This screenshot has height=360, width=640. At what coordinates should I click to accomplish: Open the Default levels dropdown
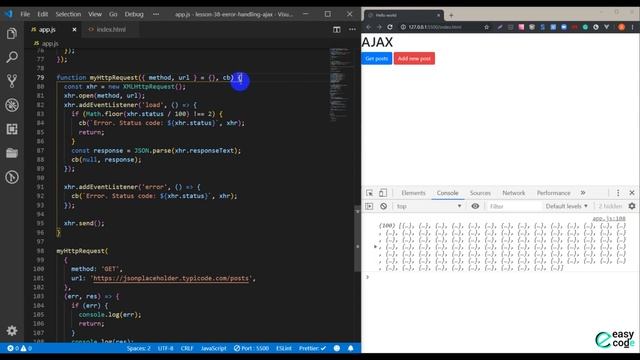coord(567,206)
